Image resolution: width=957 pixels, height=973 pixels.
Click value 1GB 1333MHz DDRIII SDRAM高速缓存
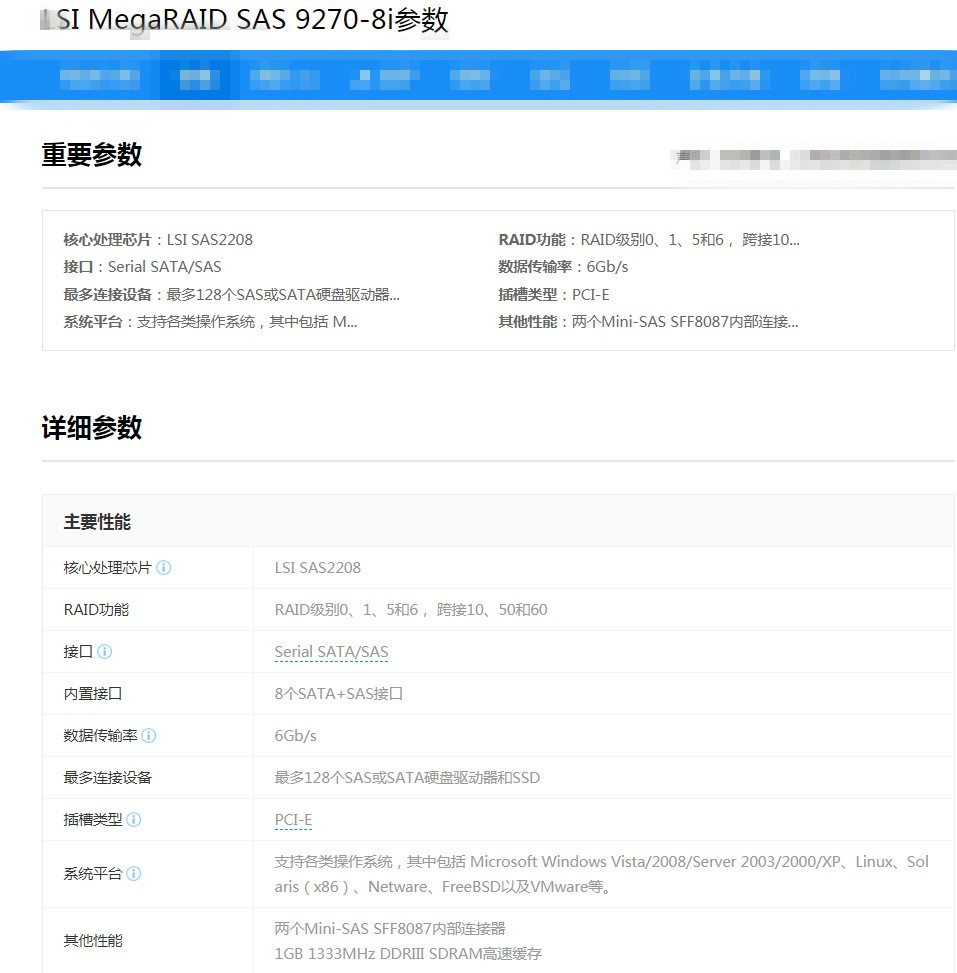[408, 954]
